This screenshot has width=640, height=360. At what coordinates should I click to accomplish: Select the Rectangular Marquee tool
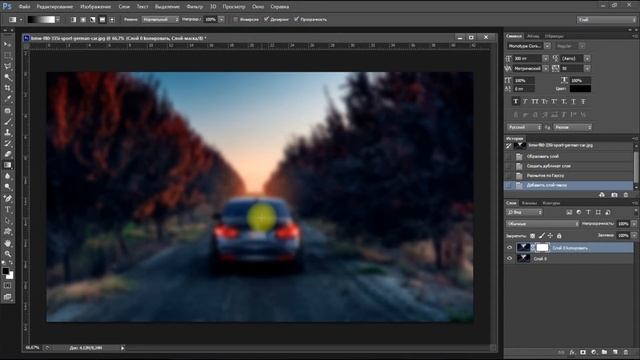tap(7, 55)
